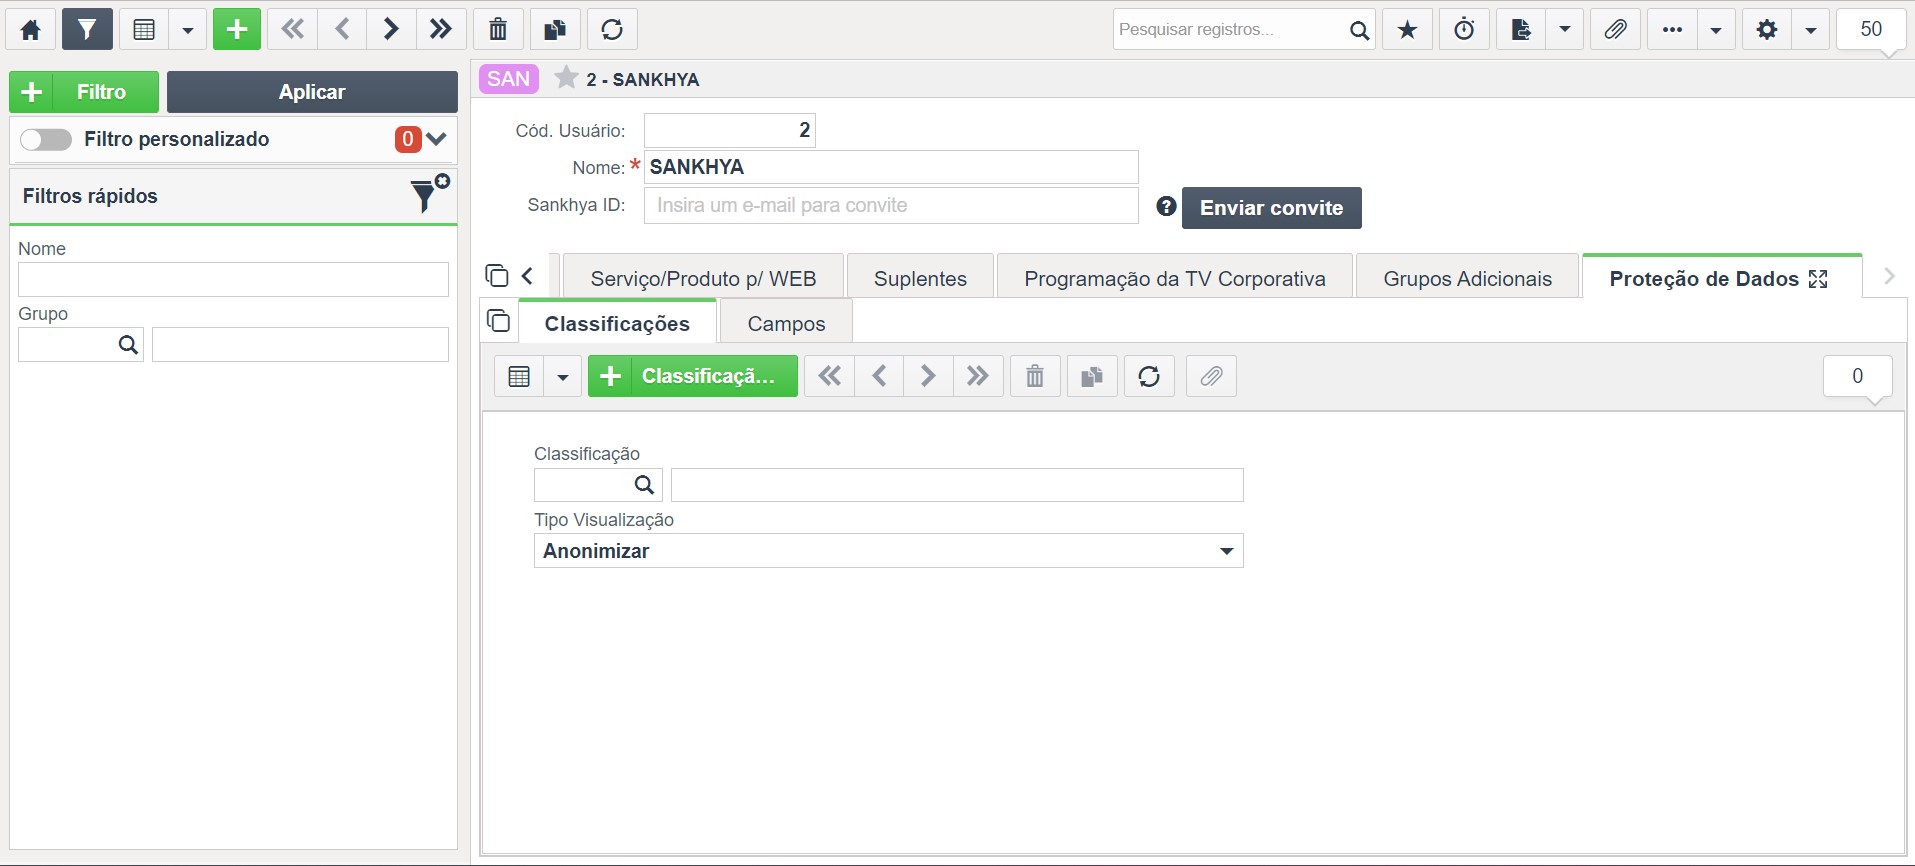This screenshot has height=866, width=1915.
Task: Open the stopwatch timer icon
Action: coord(1464,29)
